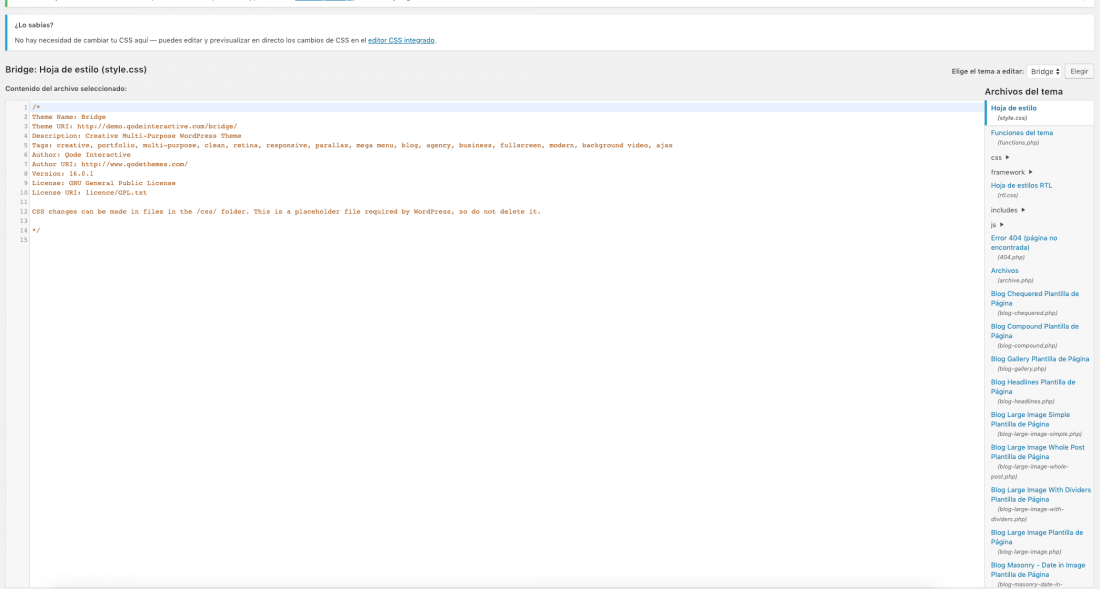Click 'License: GNU General Public License' line
The width and height of the screenshot is (1100, 589).
[104, 183]
